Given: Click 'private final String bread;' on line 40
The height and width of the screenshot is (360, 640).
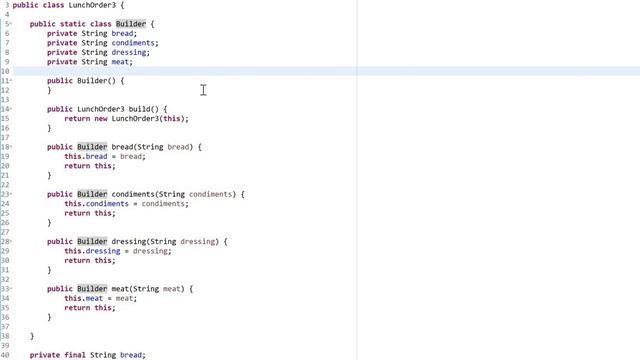Looking at the screenshot, I should tap(88, 355).
